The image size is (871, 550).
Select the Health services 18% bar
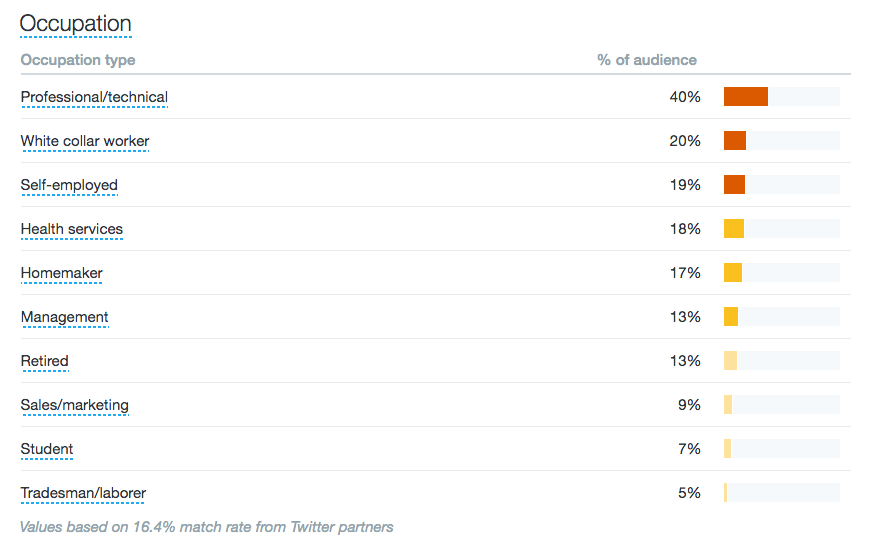[734, 229]
